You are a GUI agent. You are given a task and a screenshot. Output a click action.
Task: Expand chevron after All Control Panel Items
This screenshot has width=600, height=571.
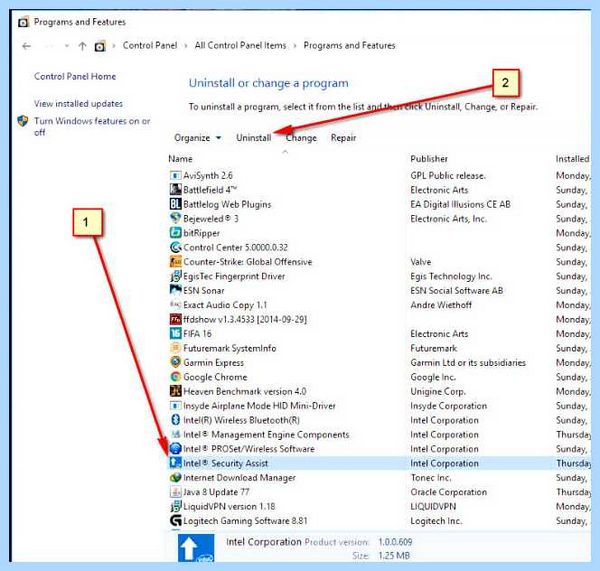point(295,46)
